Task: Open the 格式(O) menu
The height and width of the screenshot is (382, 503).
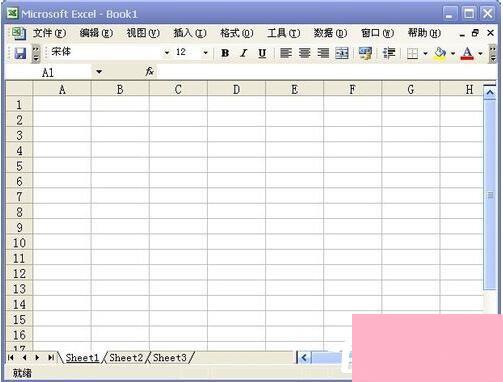Action: point(237,33)
